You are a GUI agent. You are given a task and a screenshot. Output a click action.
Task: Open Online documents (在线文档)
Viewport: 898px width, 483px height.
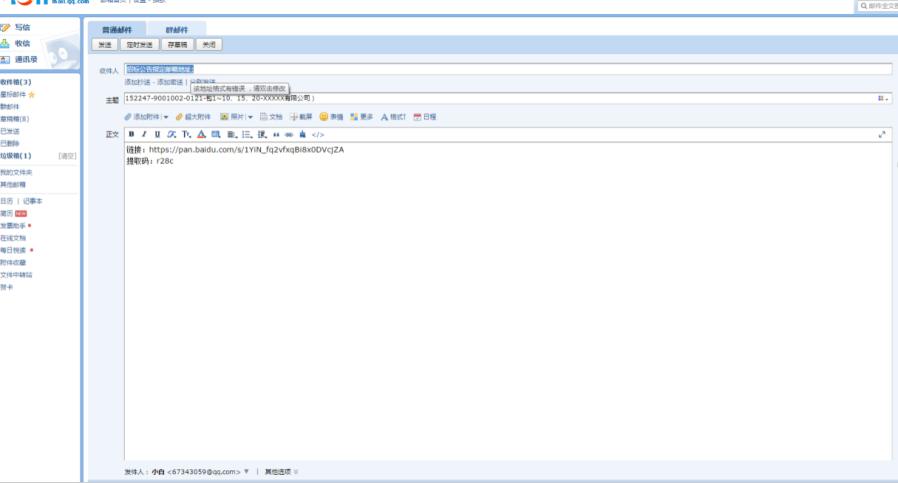(13, 238)
